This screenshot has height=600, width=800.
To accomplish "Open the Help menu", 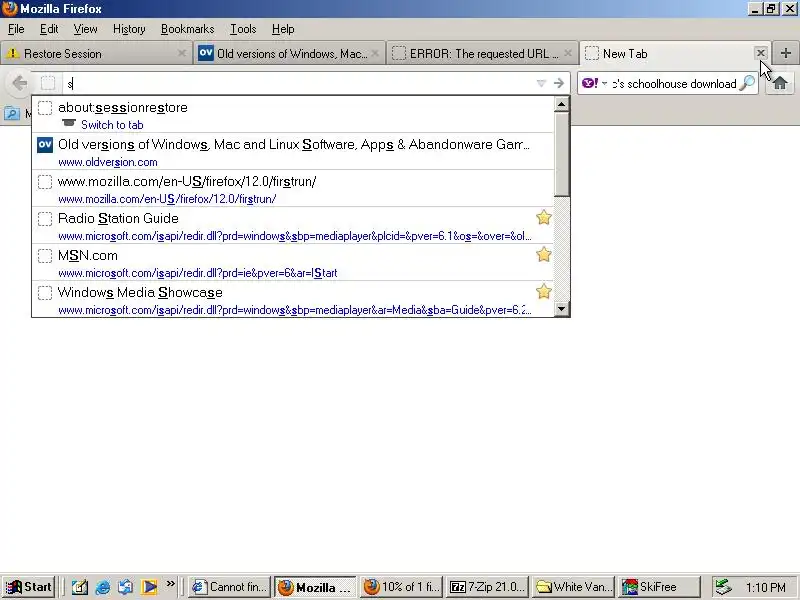I will (283, 29).
